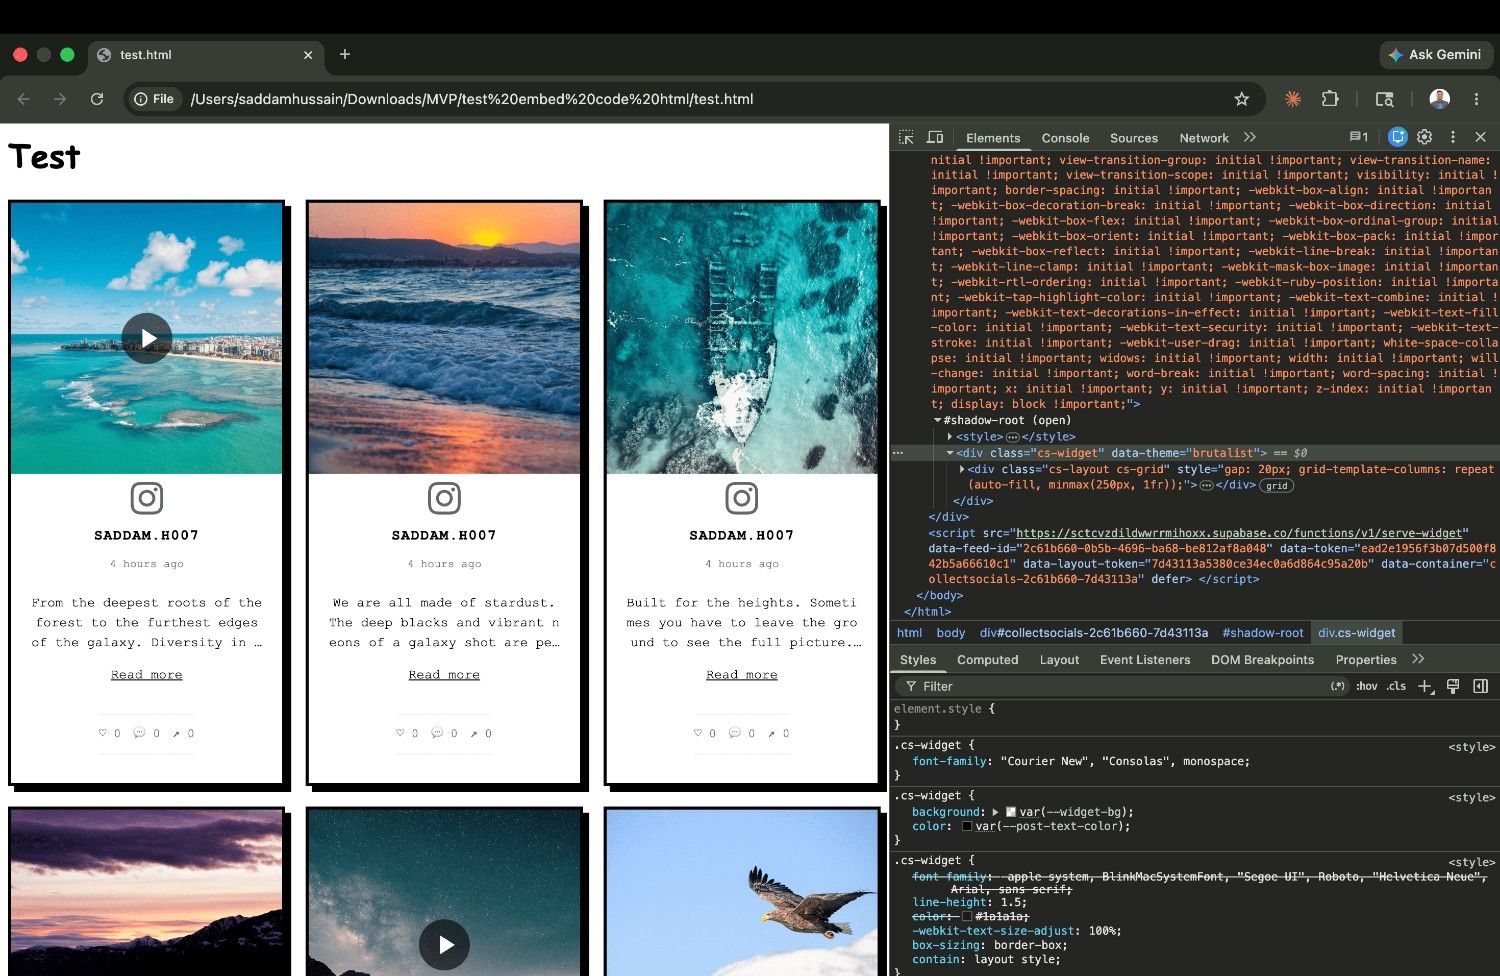Viewport: 1500px width, 976px height.
Task: Click the issues counter badge in DevTools
Action: point(1359,137)
